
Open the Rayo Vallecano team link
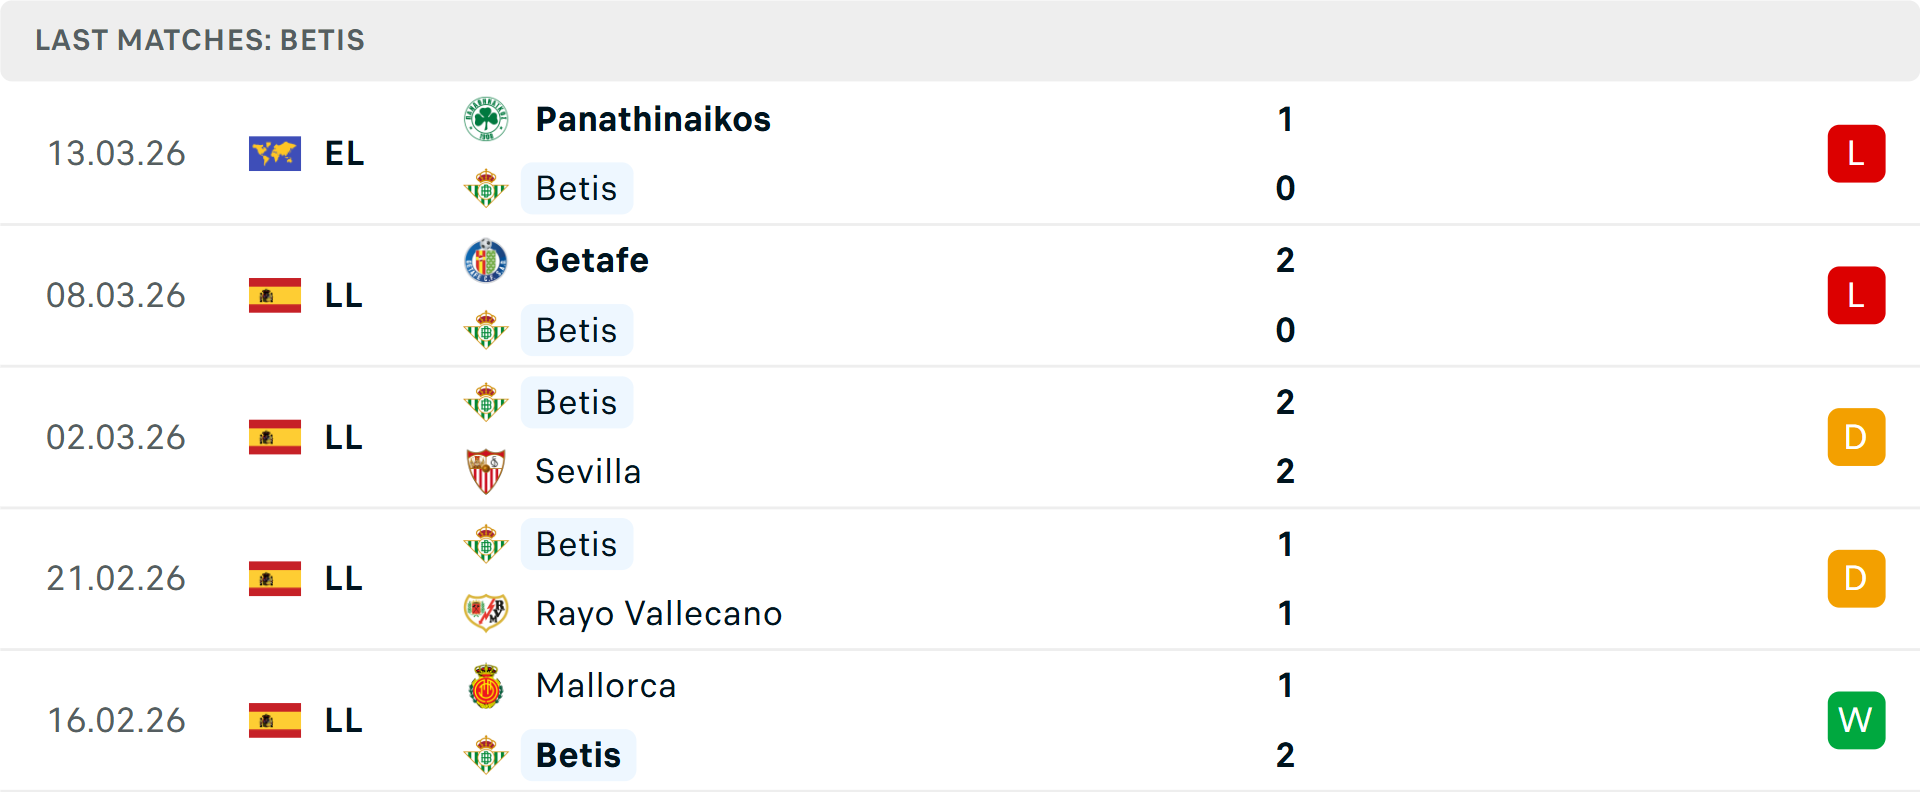coord(658,613)
